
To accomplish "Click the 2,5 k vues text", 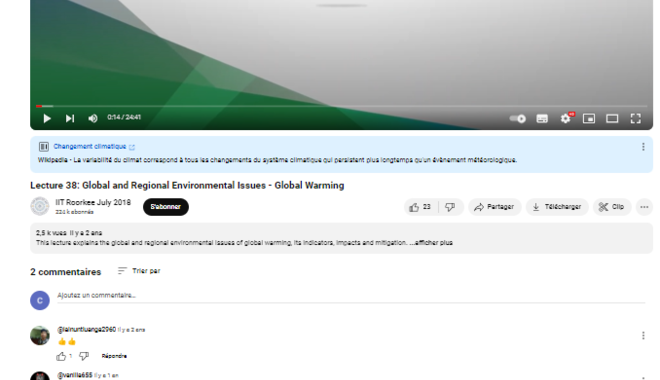I will click(51, 233).
